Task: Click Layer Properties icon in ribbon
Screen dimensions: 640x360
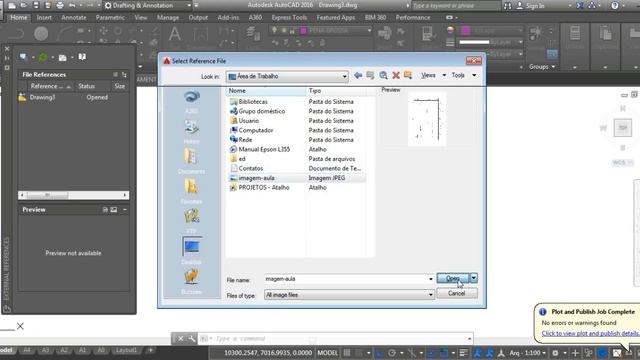Action: coord(253,33)
